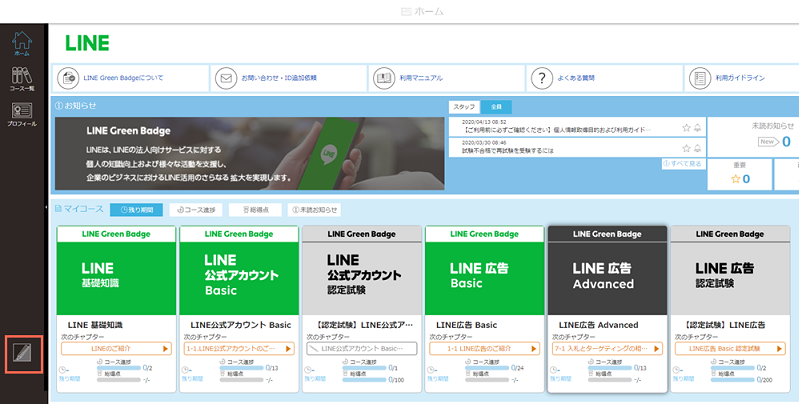799x404 pixels.
Task: Open the コース一覧 course list icon
Action: [21, 79]
